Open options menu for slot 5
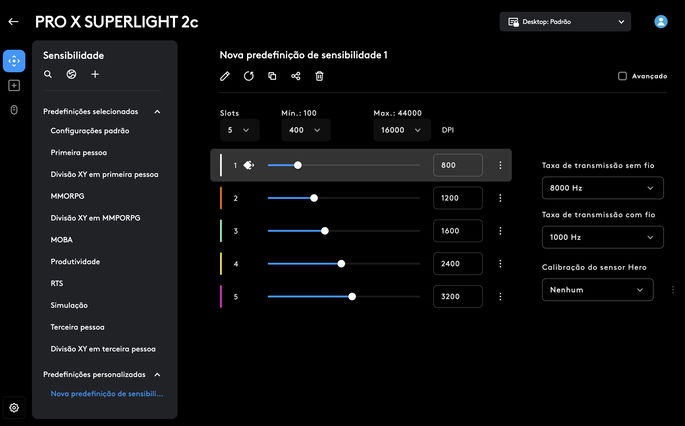Image resolution: width=685 pixels, height=426 pixels. point(500,296)
